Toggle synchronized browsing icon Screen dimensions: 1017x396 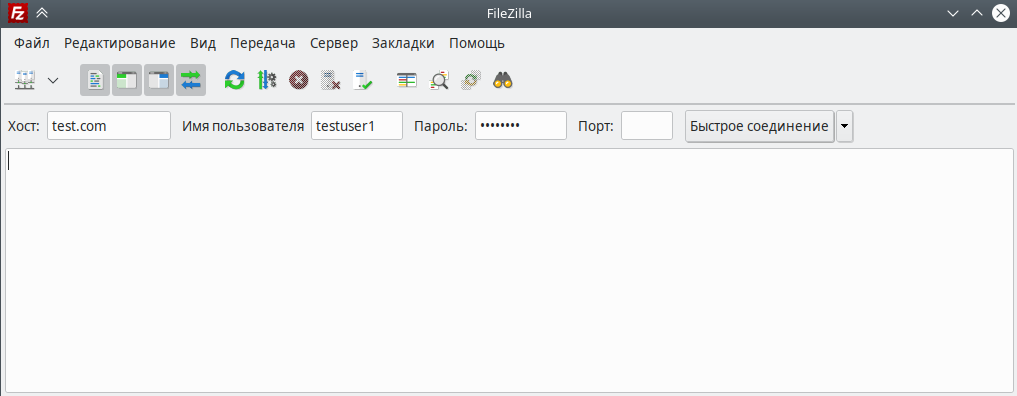(x=471, y=80)
